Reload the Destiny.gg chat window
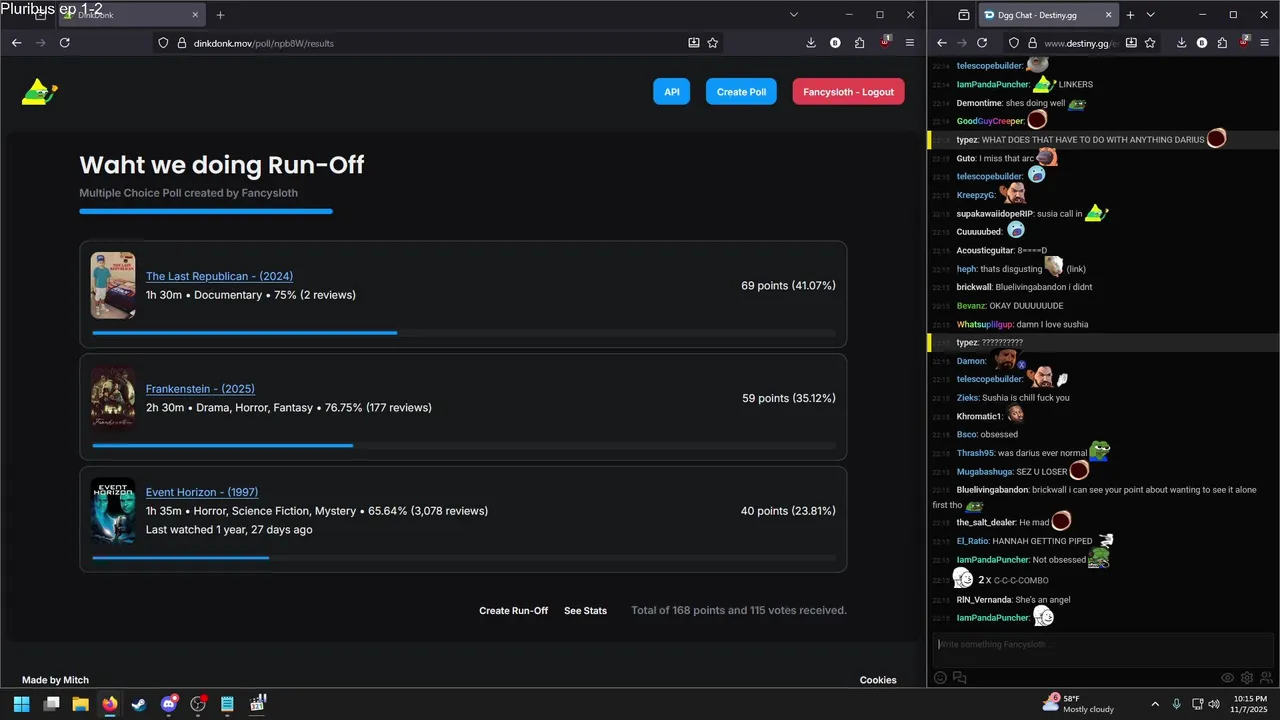The height and width of the screenshot is (720, 1280). pyautogui.click(x=982, y=43)
